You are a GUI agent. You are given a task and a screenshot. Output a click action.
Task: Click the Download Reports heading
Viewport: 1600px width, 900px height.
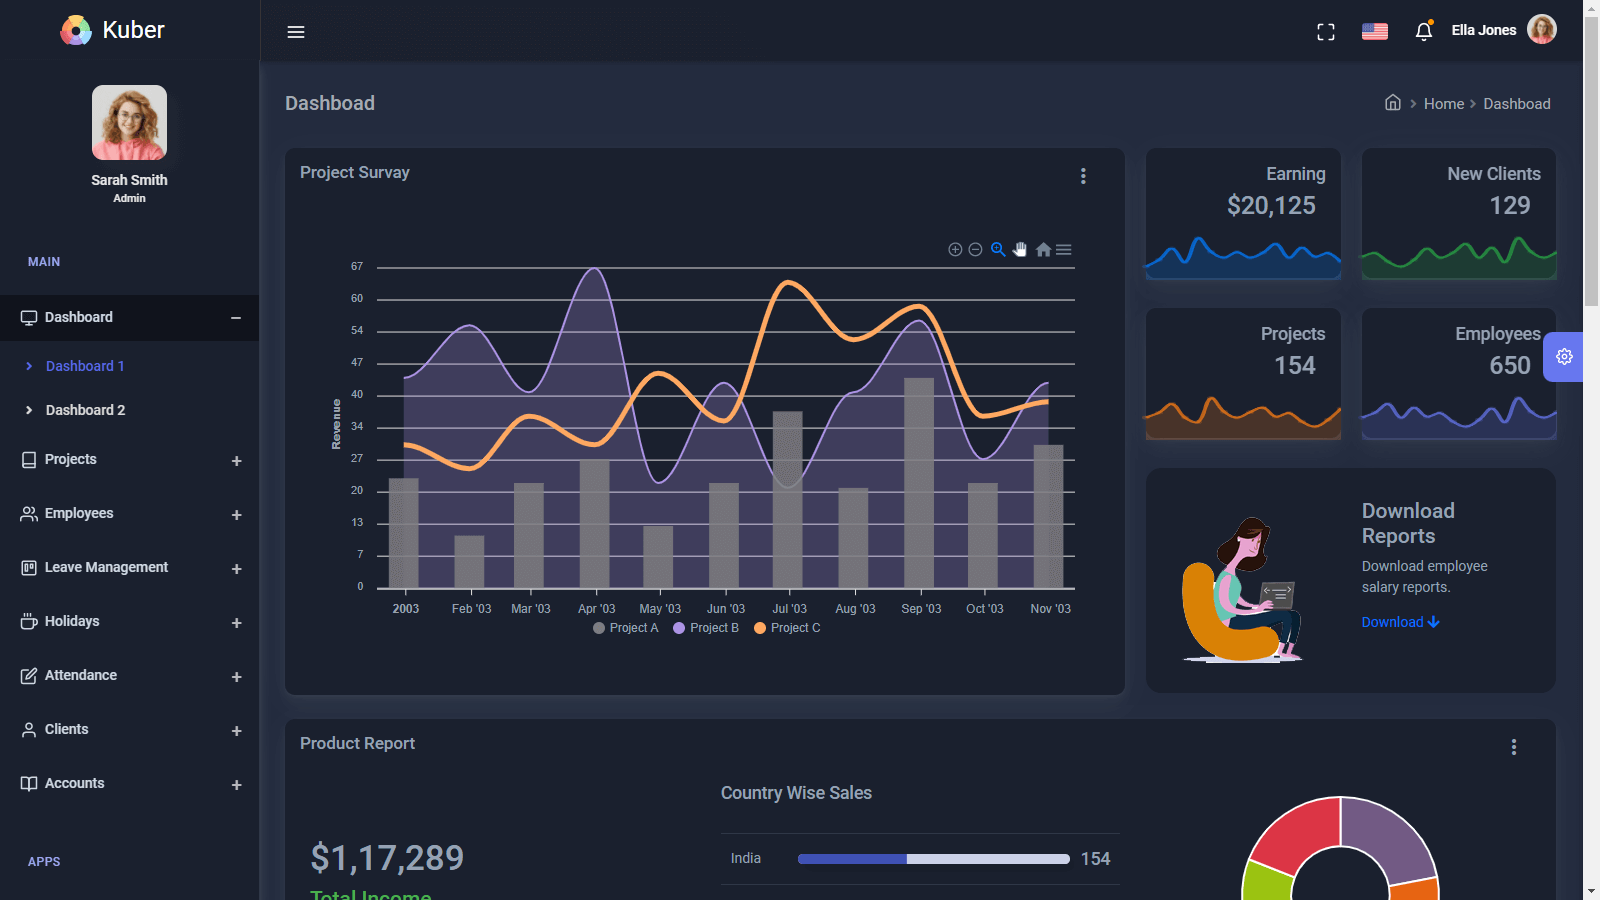click(x=1408, y=523)
